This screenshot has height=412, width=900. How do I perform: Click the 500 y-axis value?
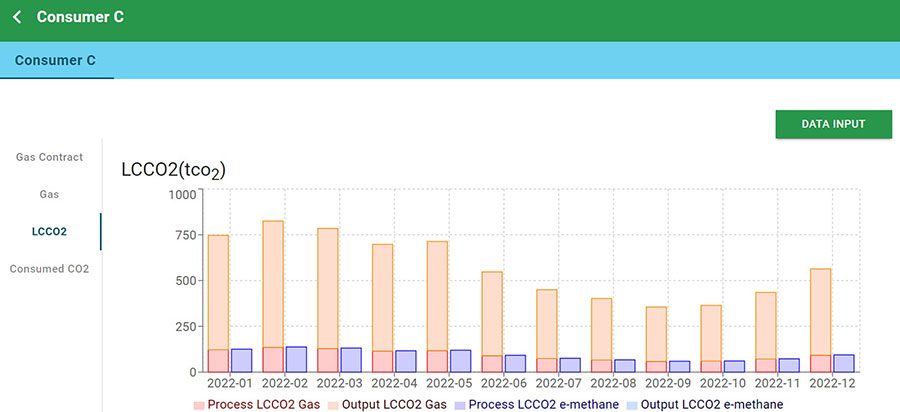tap(186, 281)
